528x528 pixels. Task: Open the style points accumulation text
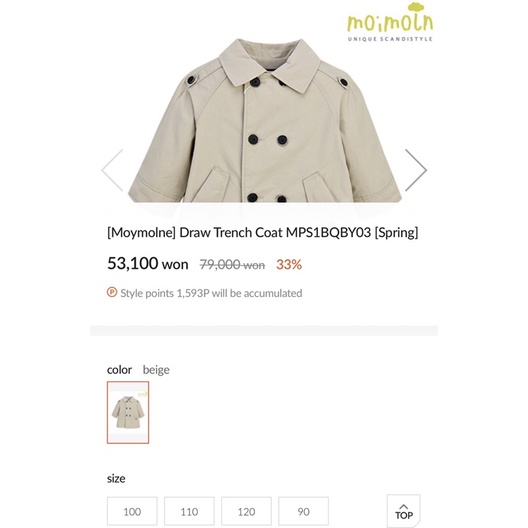(211, 293)
